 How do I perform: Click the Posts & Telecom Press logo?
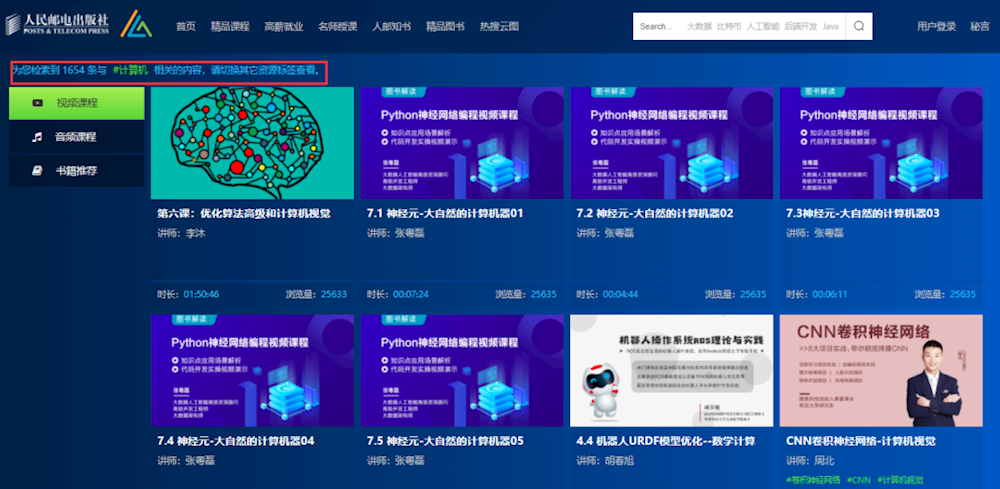pos(58,22)
